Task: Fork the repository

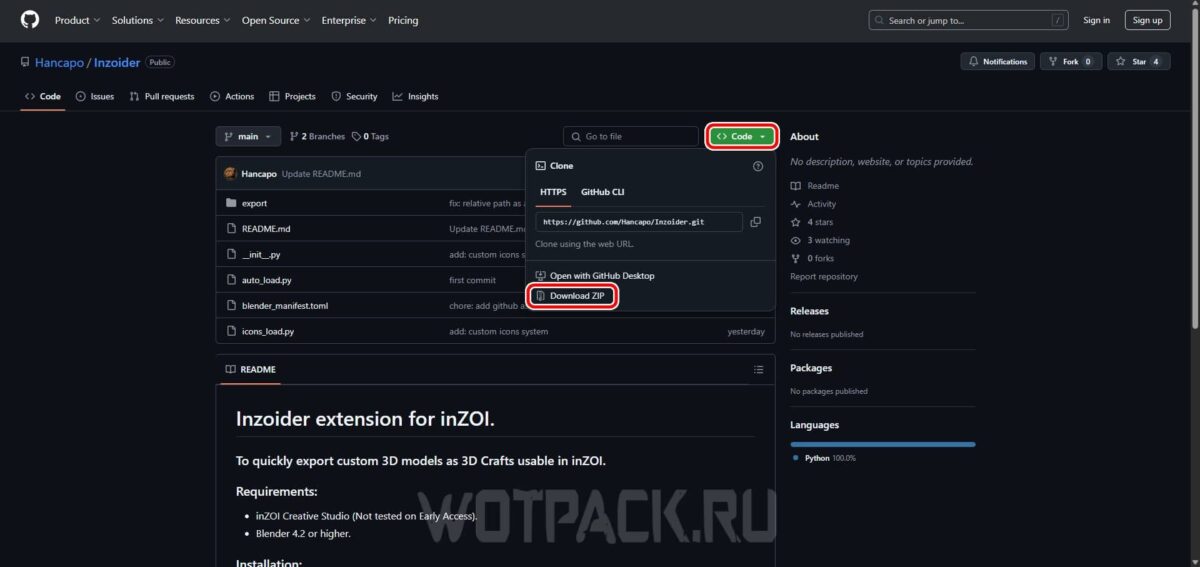Action: (x=1071, y=61)
